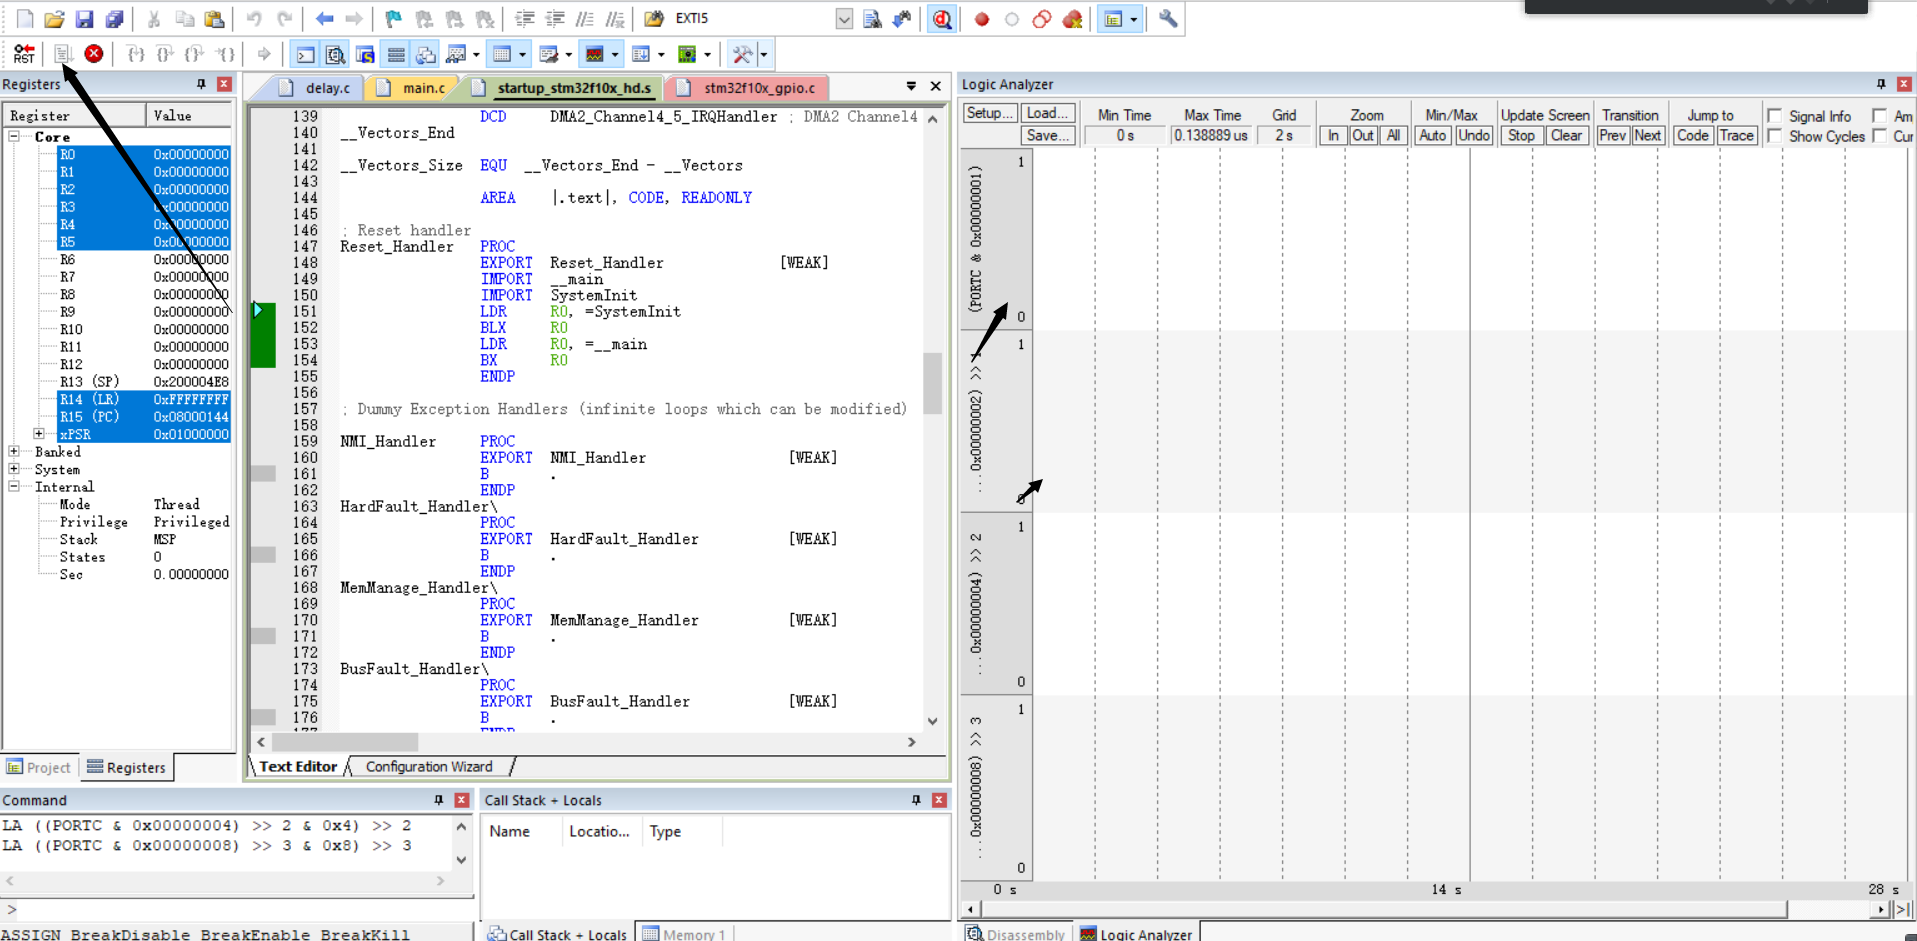Step over the current line
Screen dimensions: 1917x941
[166, 54]
